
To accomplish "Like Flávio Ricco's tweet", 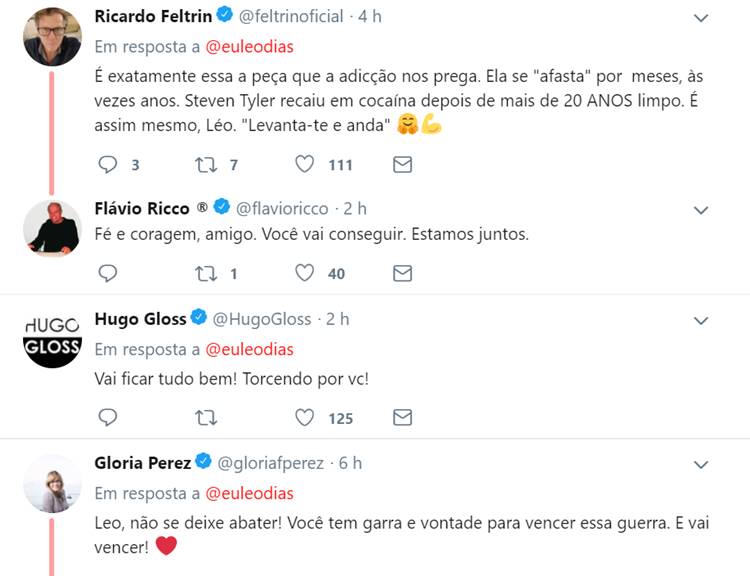I will coord(305,273).
